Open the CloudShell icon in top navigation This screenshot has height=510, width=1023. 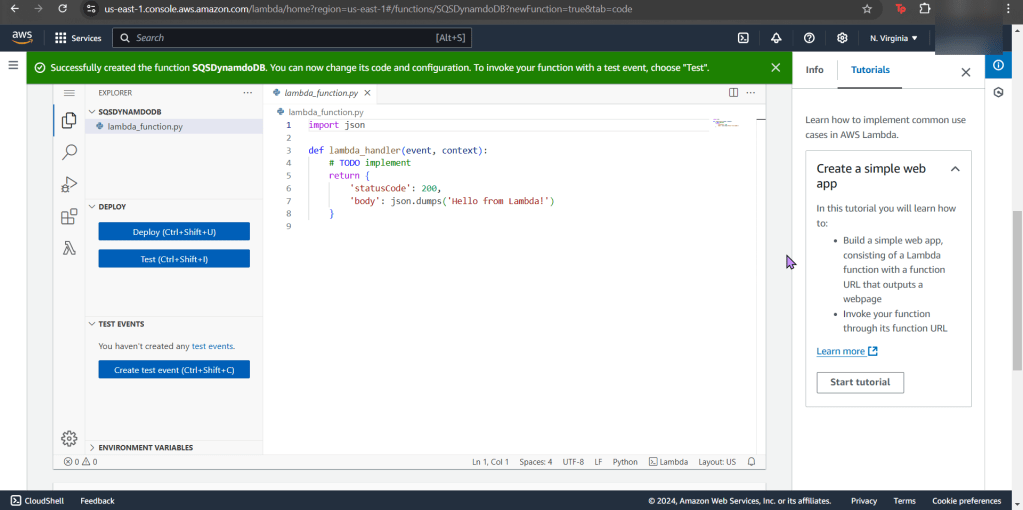(743, 38)
